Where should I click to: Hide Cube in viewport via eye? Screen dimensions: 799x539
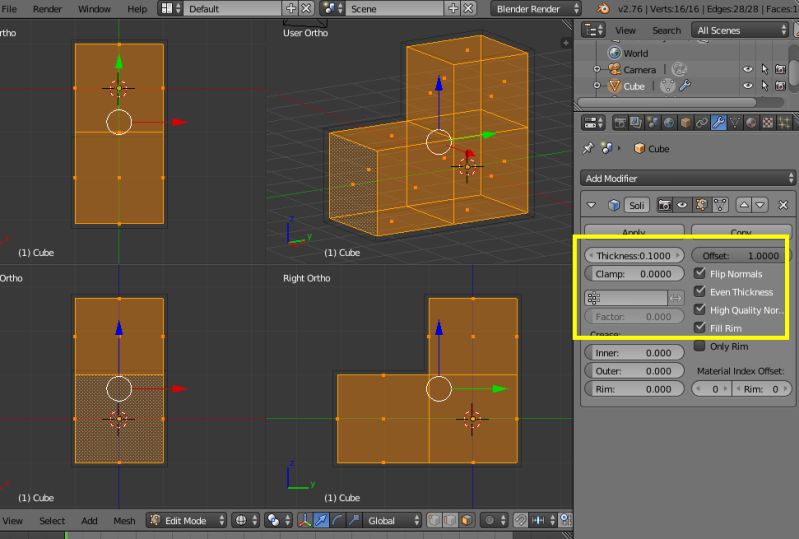point(748,86)
